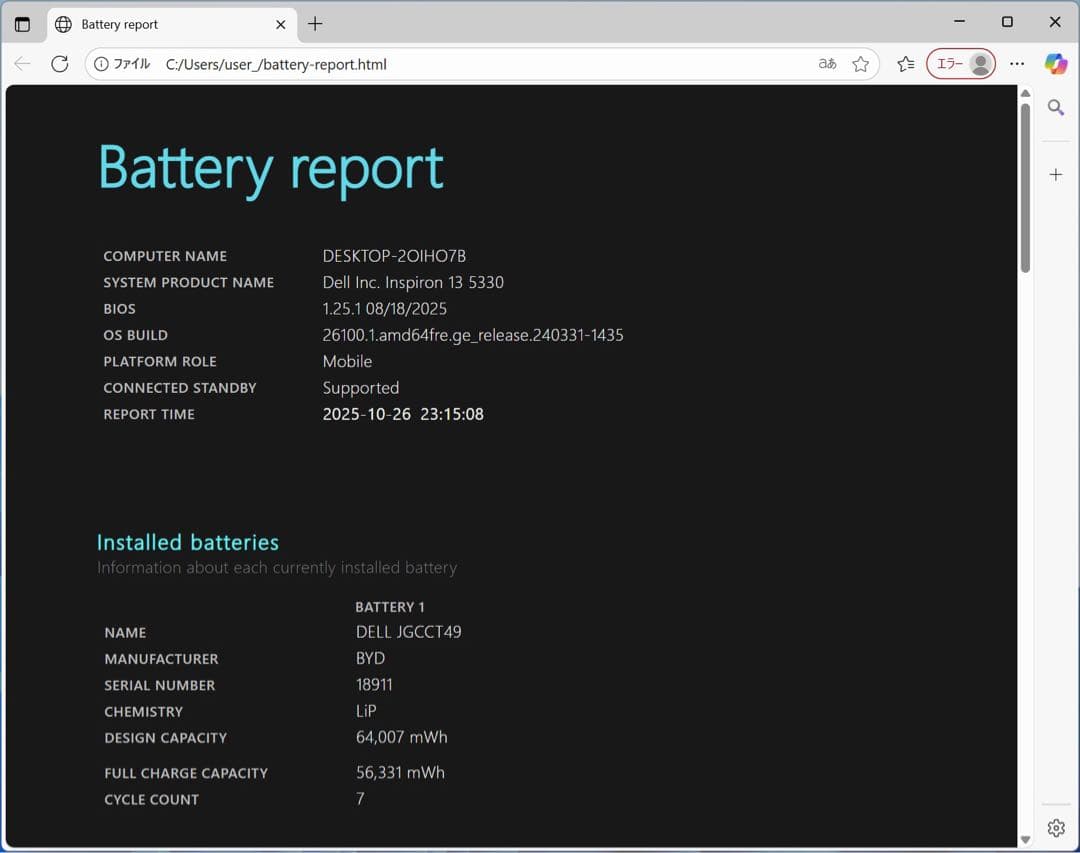The height and width of the screenshot is (853, 1080).
Task: Open a new browser tab
Action: [x=315, y=23]
